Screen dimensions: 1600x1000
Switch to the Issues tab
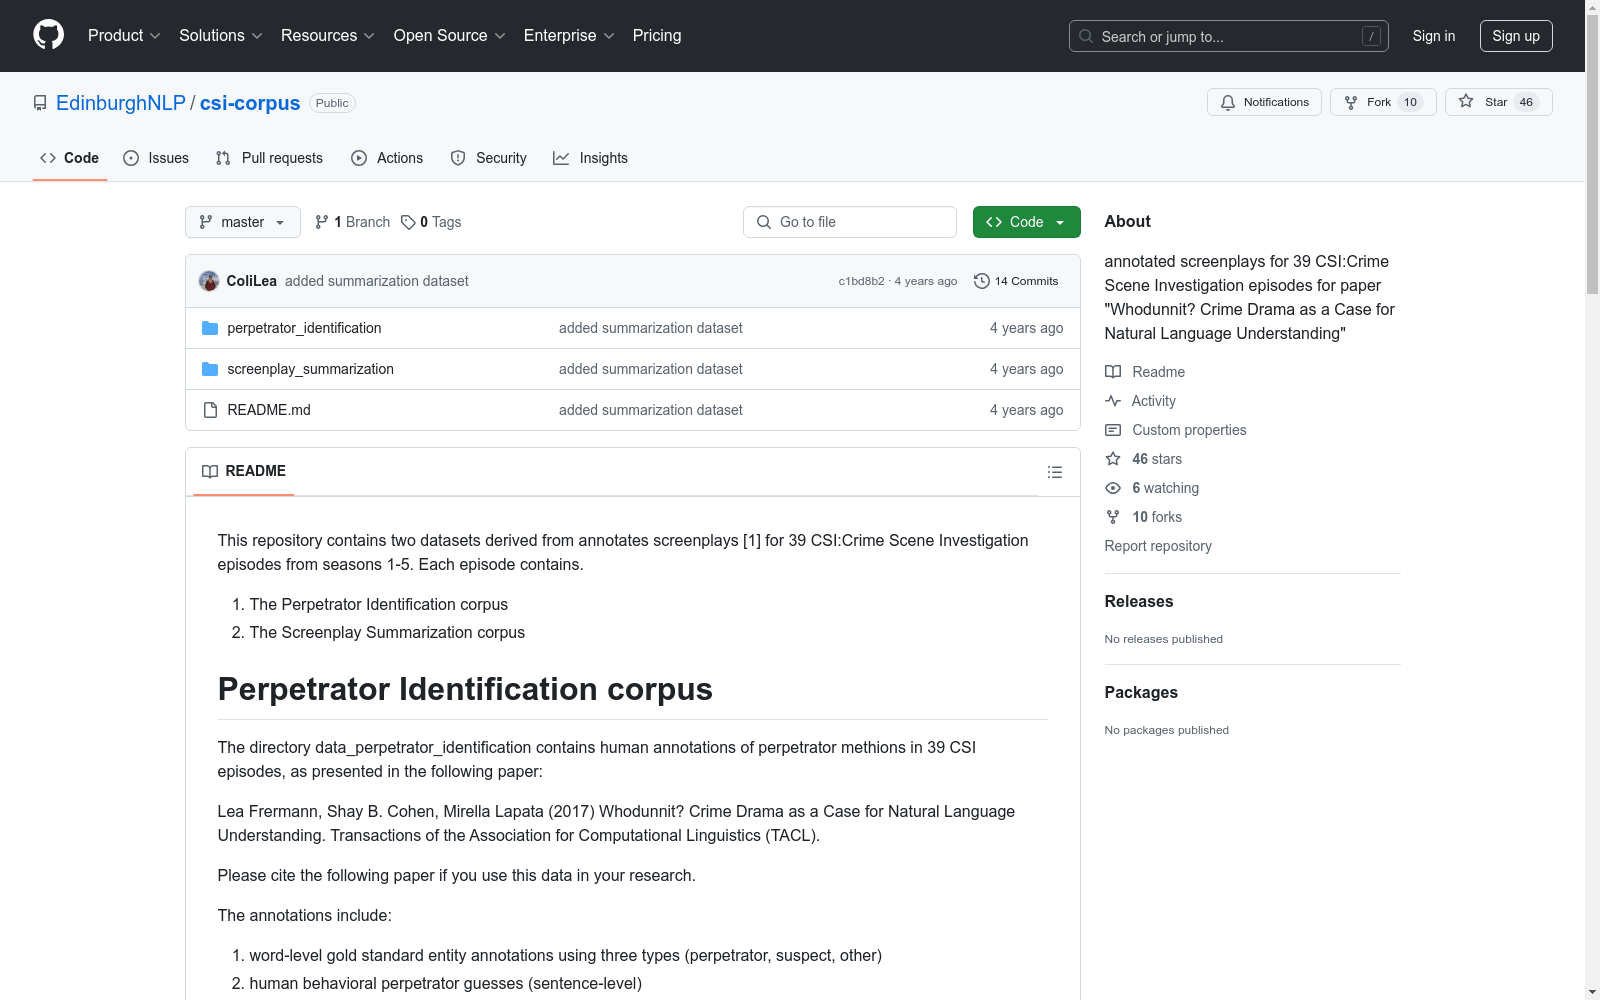(x=156, y=158)
